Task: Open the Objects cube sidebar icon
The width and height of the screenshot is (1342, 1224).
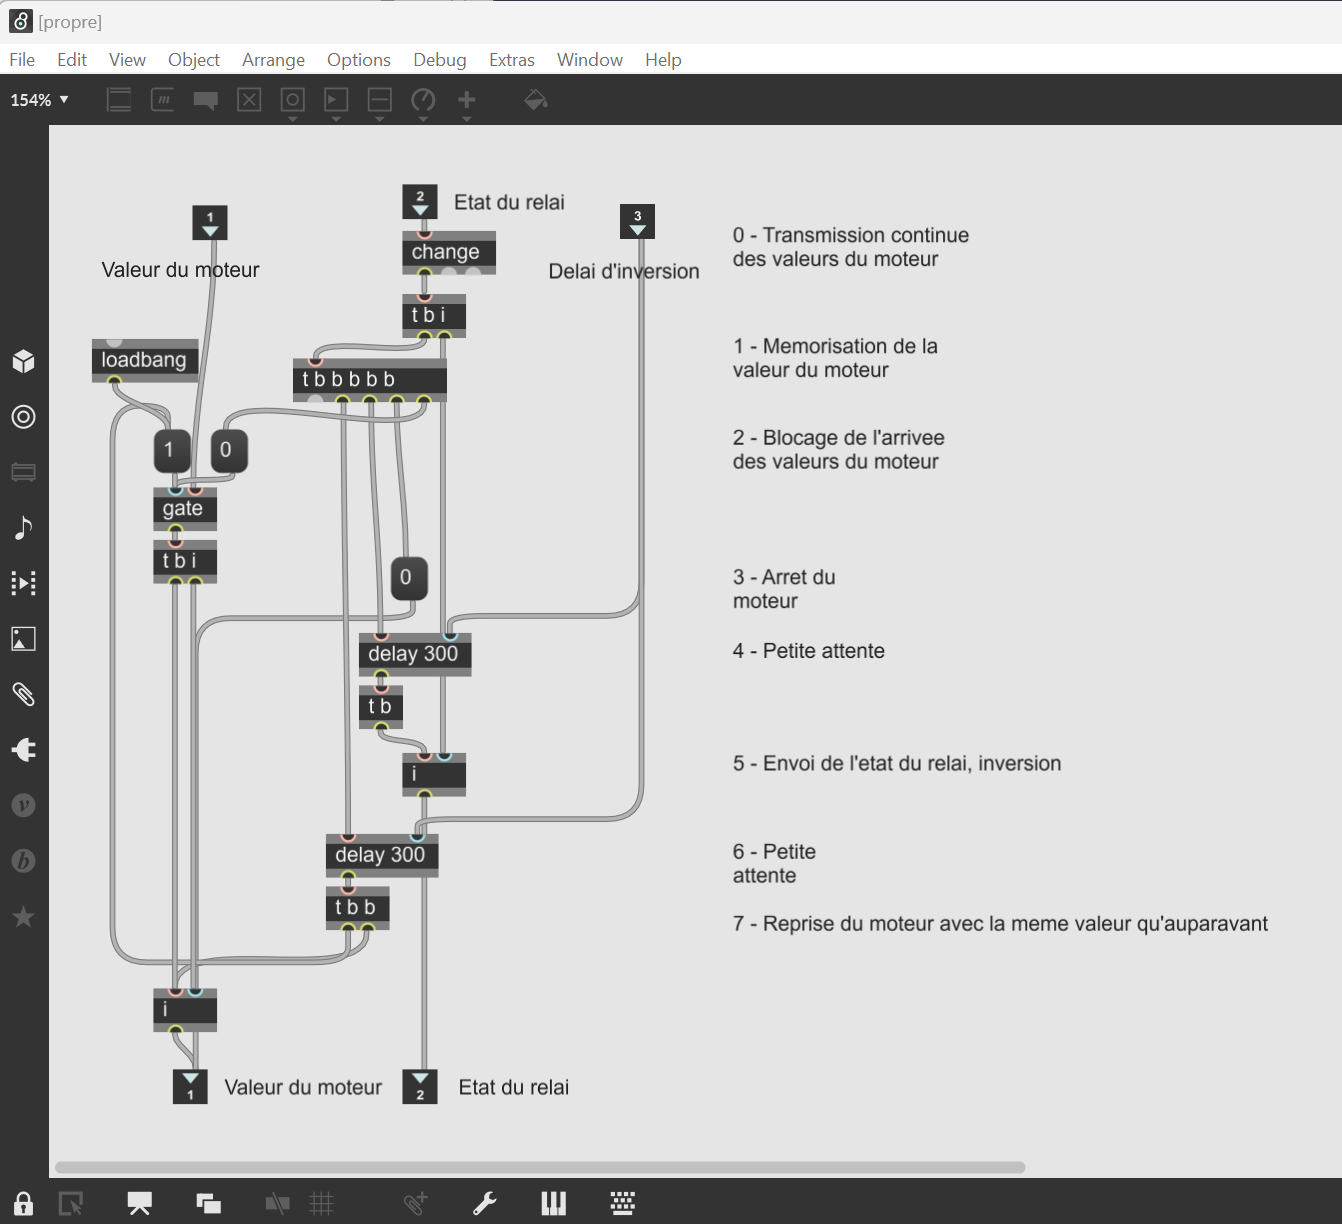Action: 24,361
